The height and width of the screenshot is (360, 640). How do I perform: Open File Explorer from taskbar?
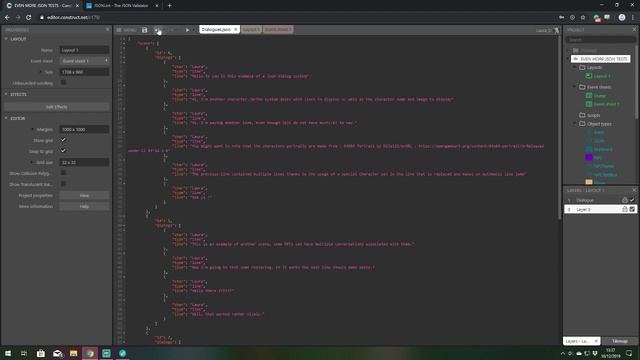click(x=73, y=353)
